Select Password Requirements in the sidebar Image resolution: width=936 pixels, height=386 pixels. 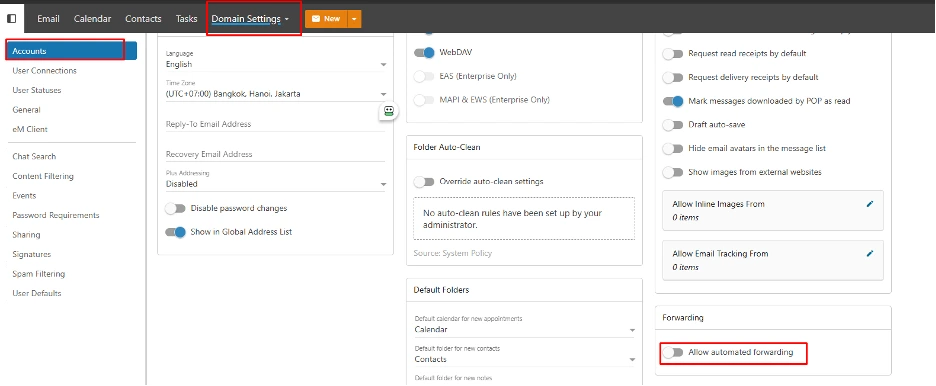point(56,215)
